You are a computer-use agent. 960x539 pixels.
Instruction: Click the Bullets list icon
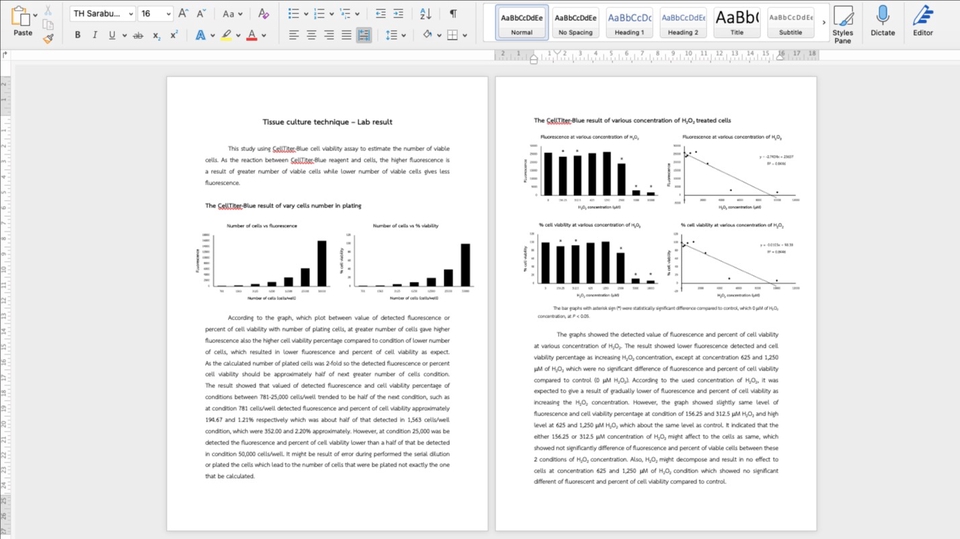294,13
